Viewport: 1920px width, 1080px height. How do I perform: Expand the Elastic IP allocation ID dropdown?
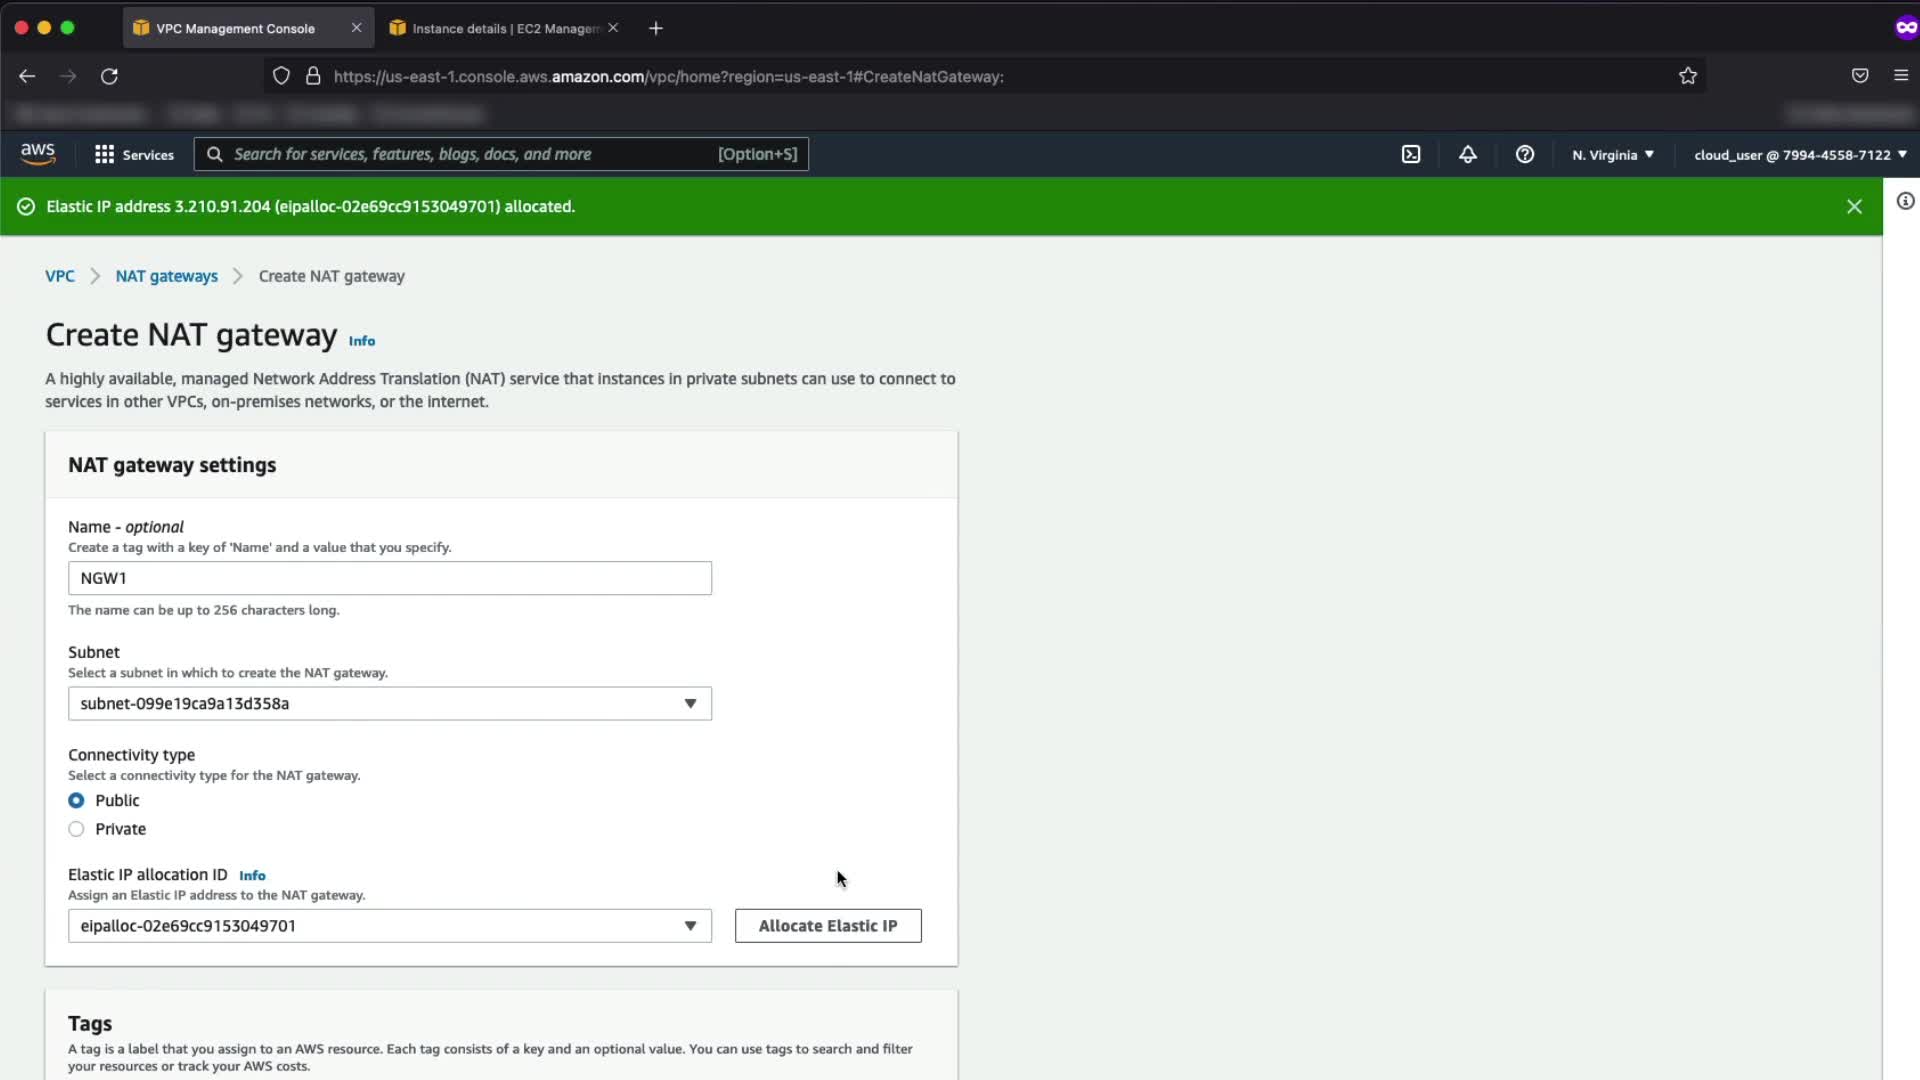click(389, 926)
